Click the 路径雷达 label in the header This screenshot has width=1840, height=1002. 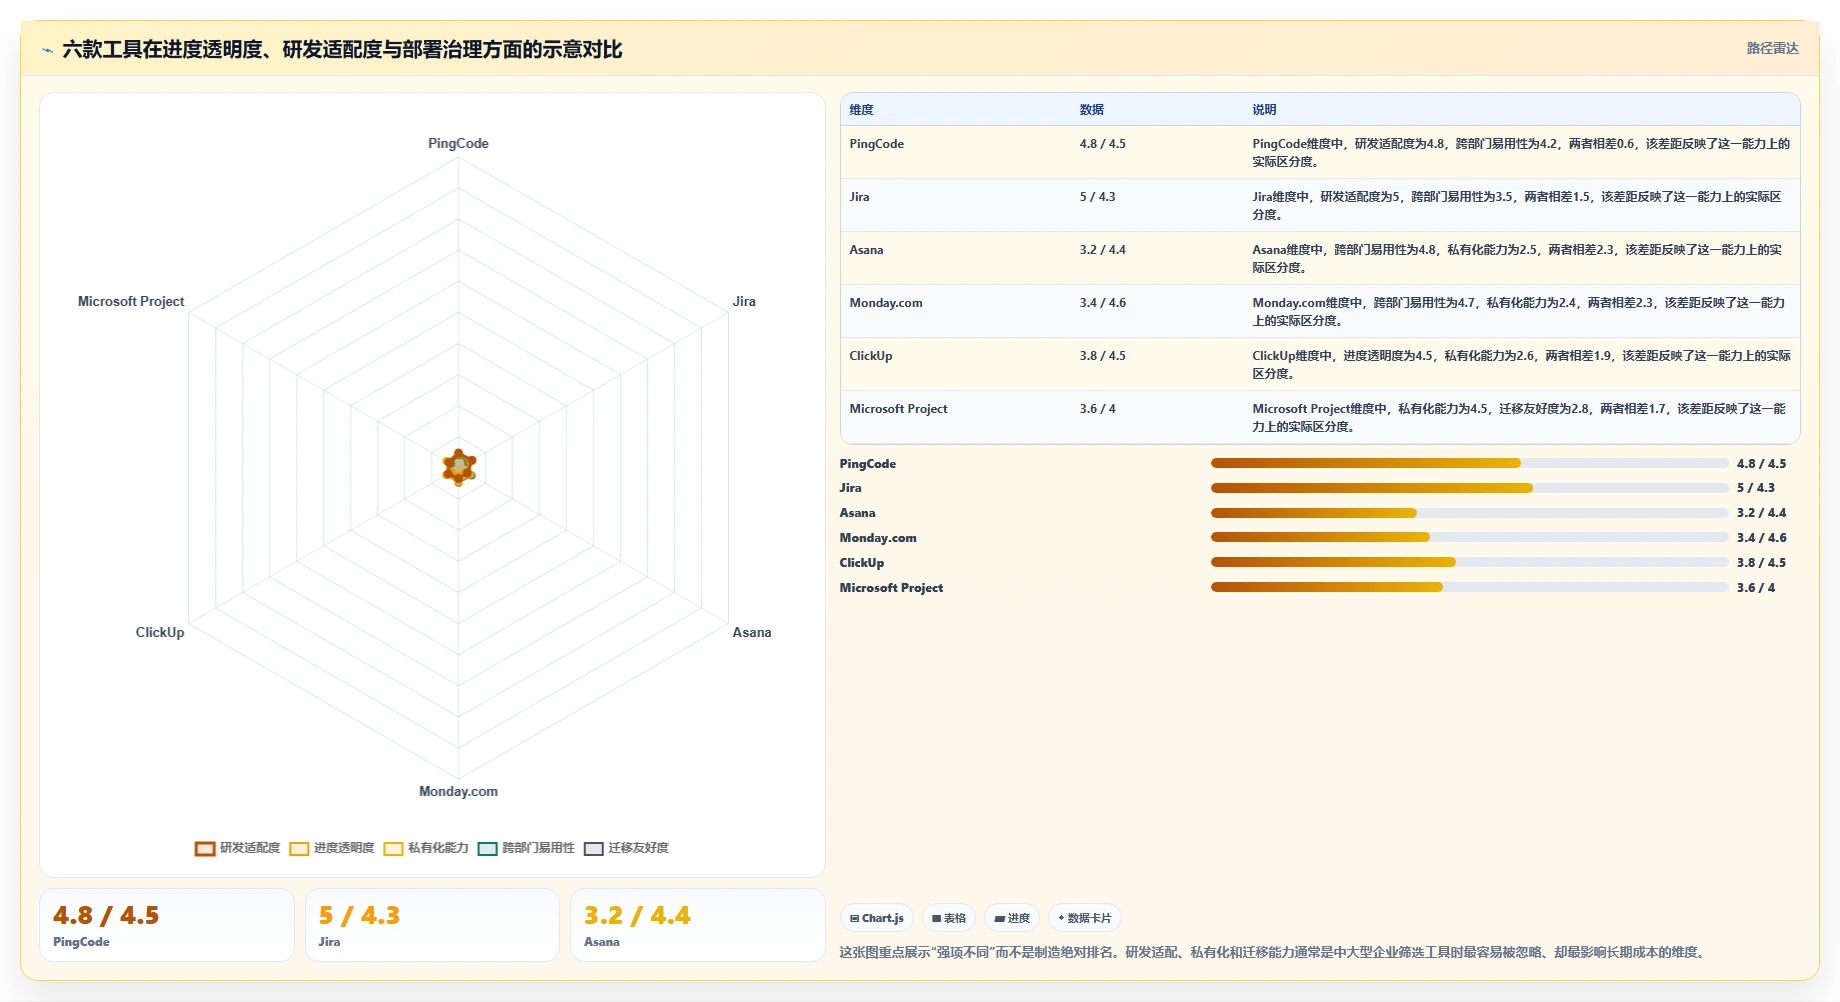coord(1772,48)
